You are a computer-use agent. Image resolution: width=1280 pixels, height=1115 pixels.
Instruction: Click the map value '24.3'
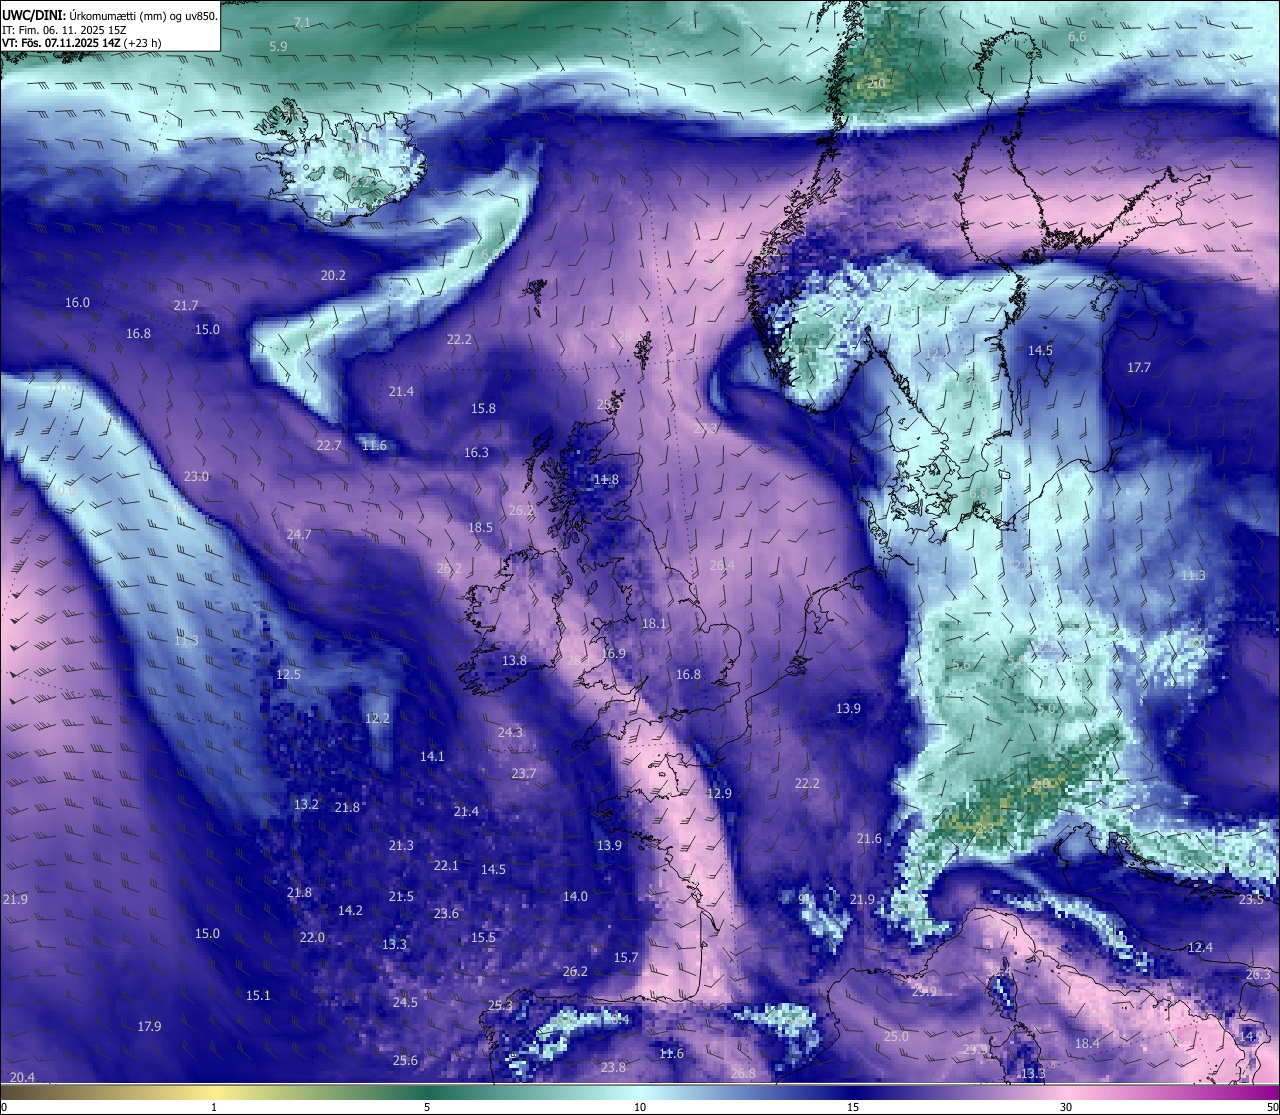click(x=510, y=732)
